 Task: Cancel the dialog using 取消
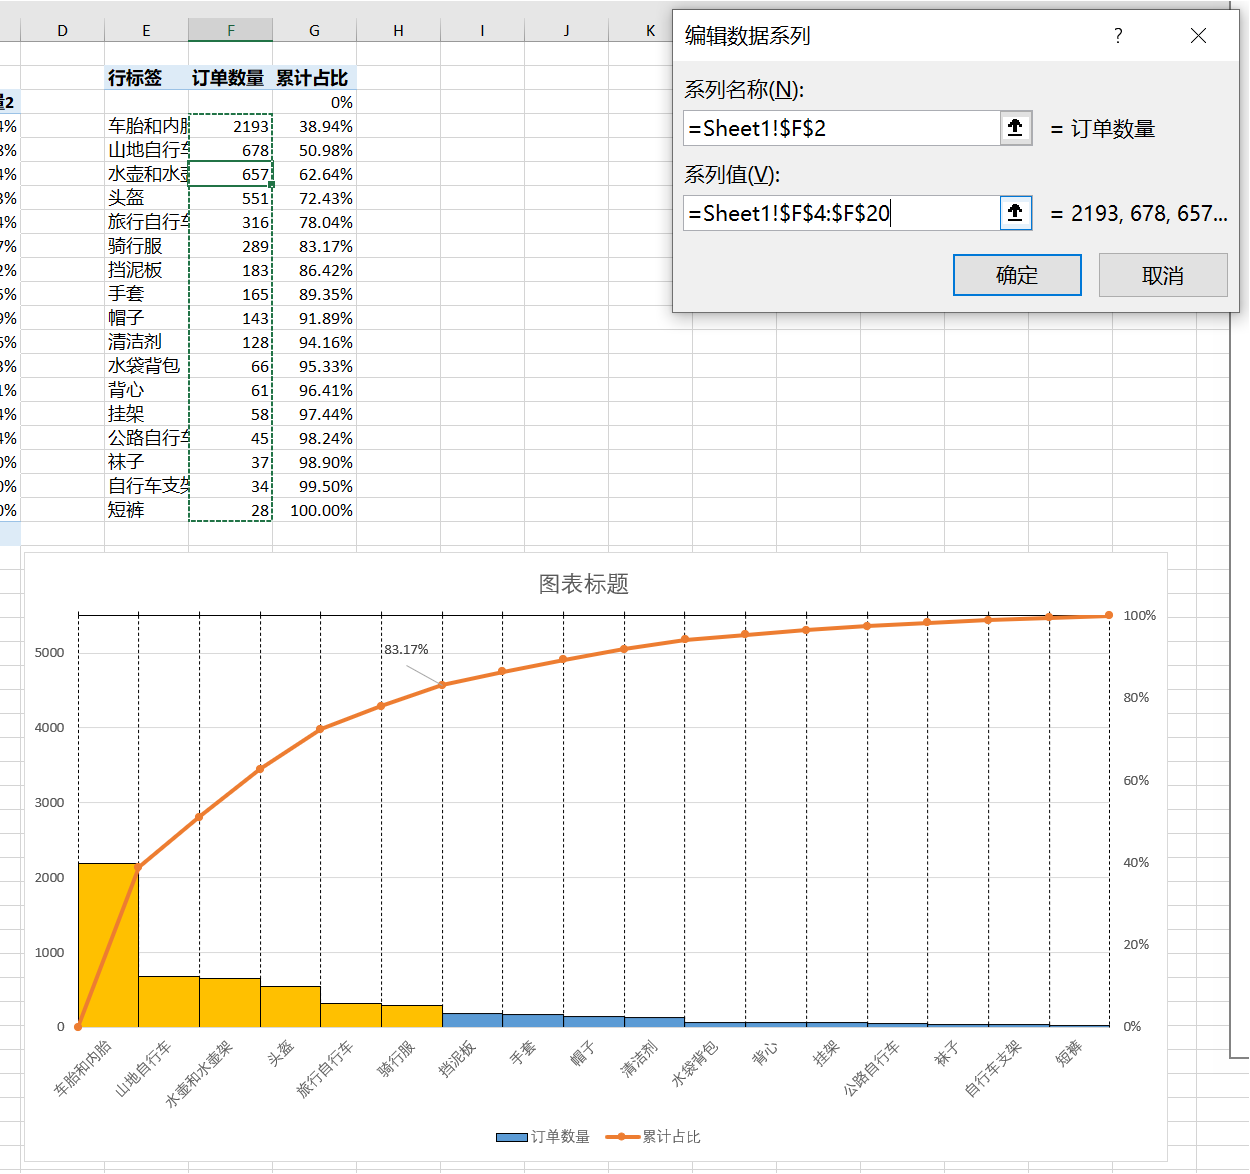coord(1163,275)
